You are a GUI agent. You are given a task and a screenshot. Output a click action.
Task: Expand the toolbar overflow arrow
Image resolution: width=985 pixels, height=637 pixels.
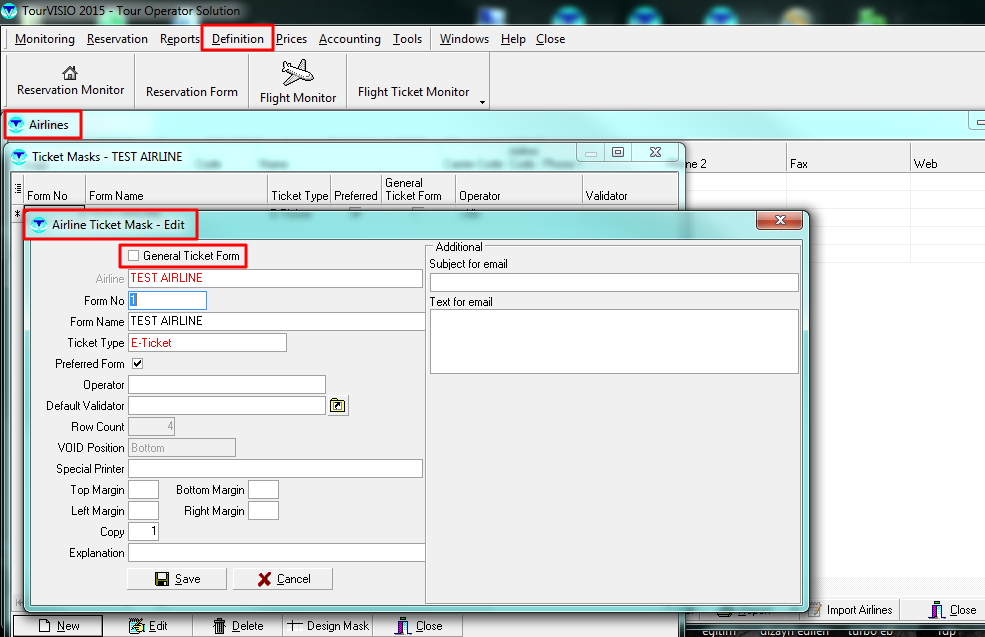click(482, 102)
